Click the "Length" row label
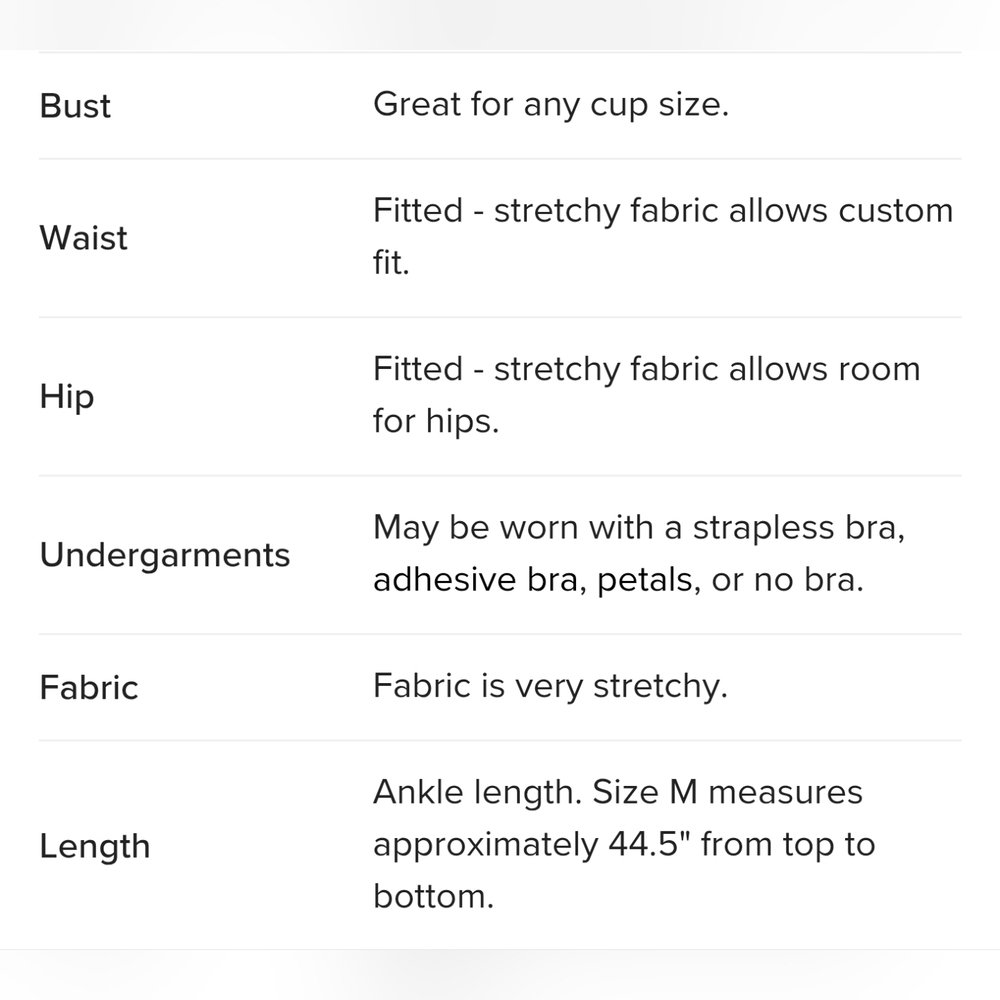This screenshot has height=1000, width=1000. [x=95, y=846]
